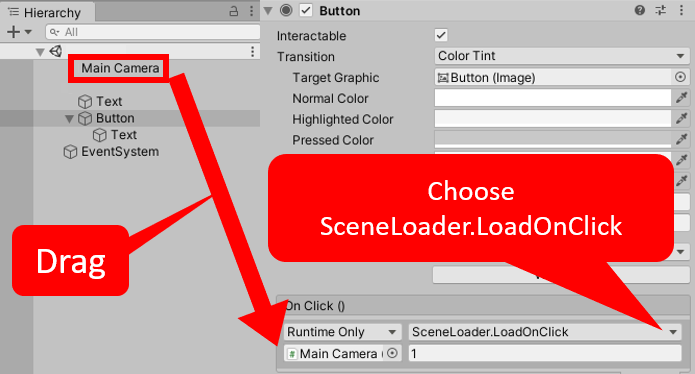695x374 pixels.
Task: Uncheck the Interactable checkbox
Action: pyautogui.click(x=441, y=35)
